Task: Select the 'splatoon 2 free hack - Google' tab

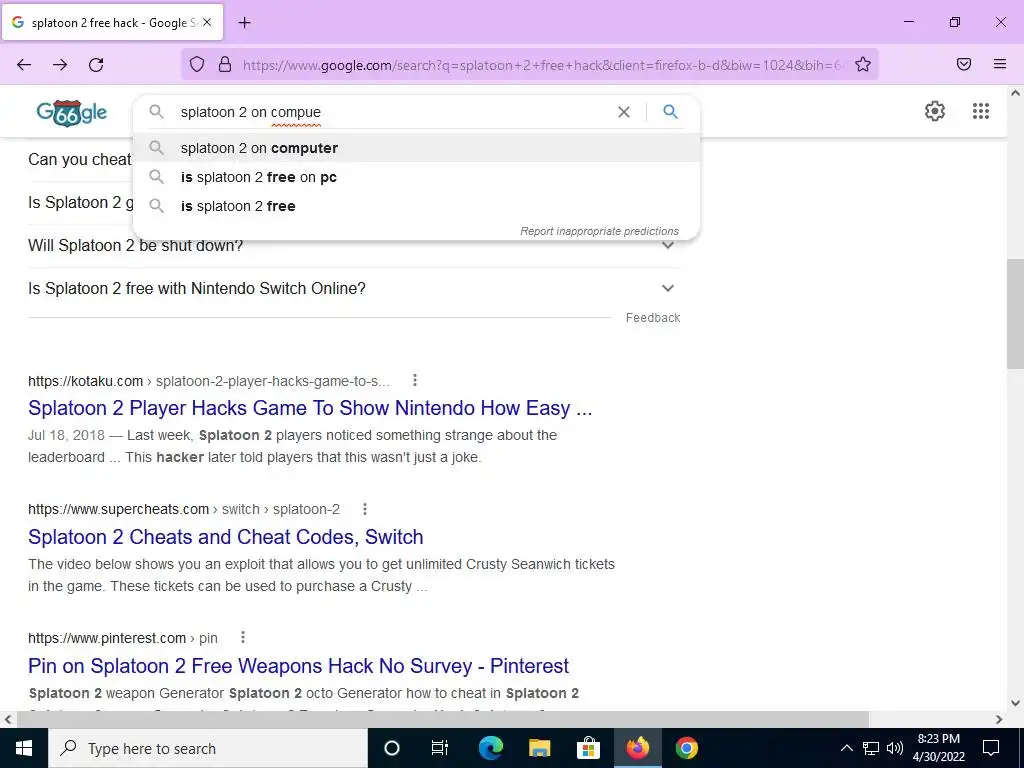Action: [x=112, y=22]
